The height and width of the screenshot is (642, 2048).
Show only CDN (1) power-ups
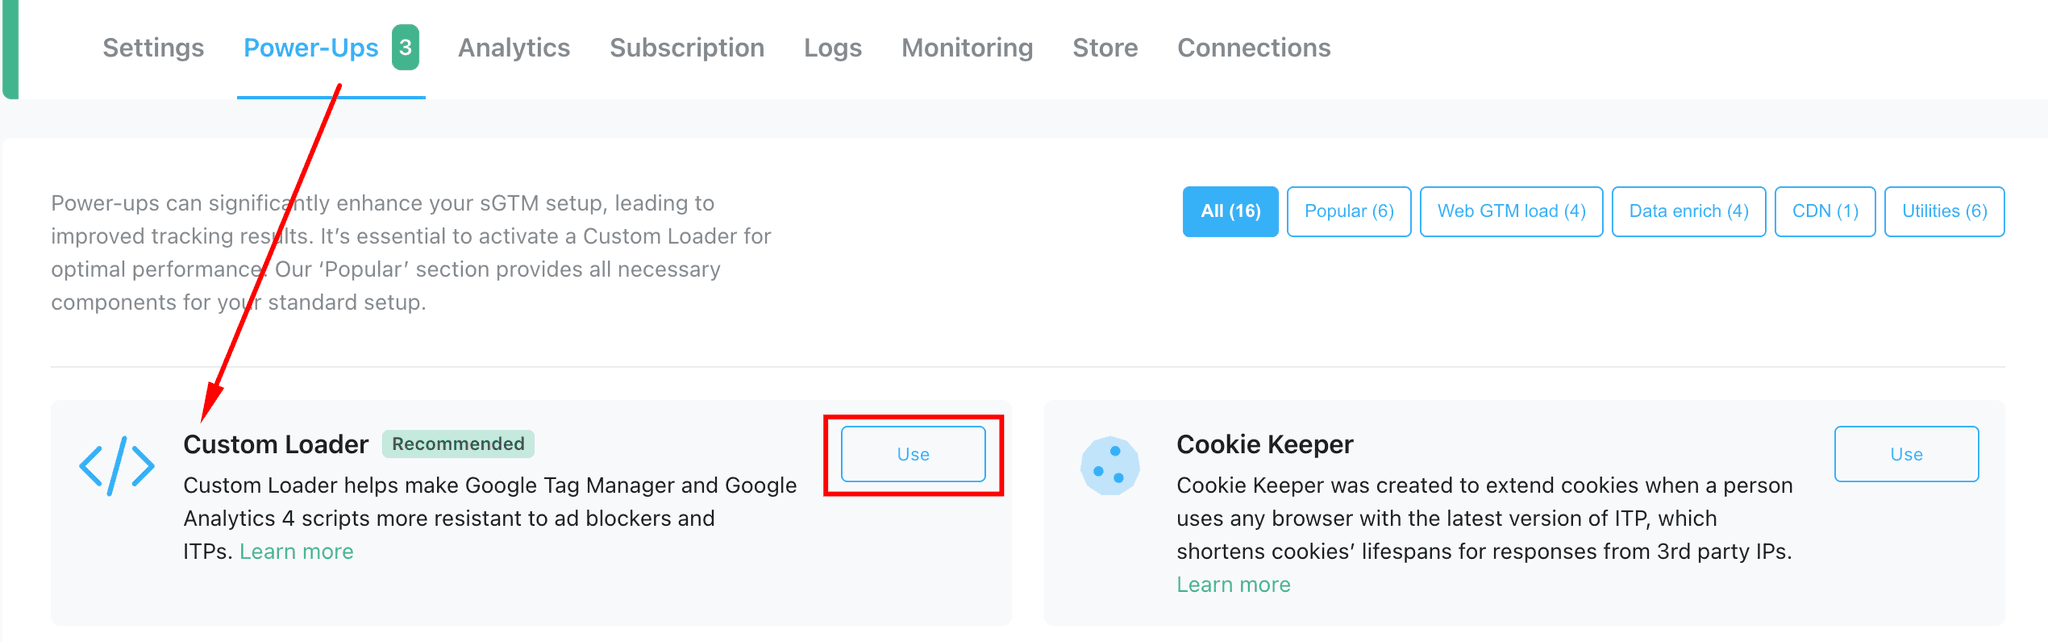(x=1825, y=211)
